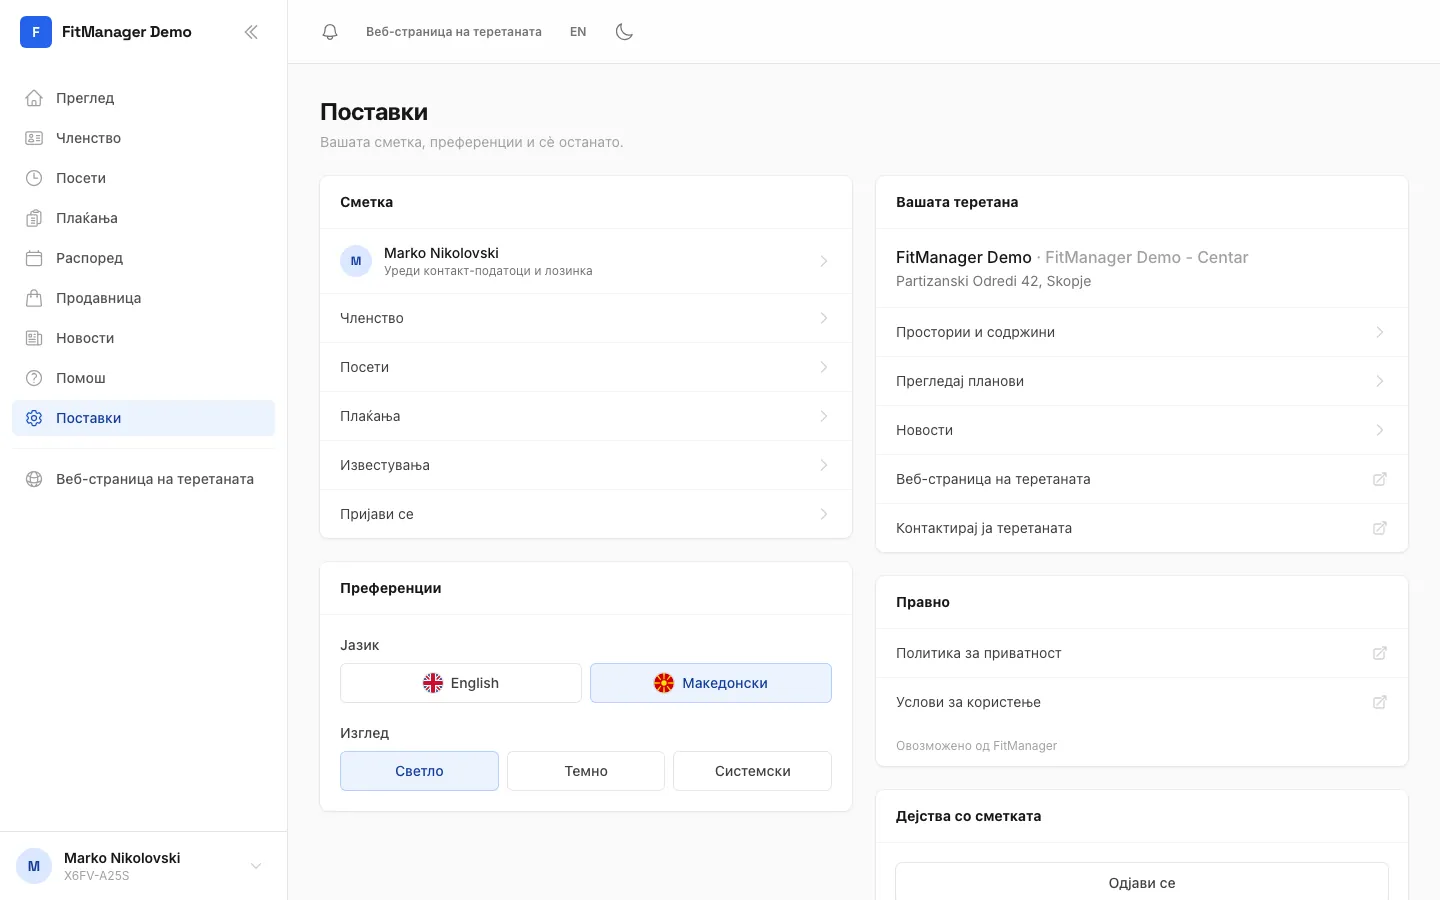Screen dimensions: 1440x900
Task: Toggle dark mode with the moon icon
Action: pos(624,32)
